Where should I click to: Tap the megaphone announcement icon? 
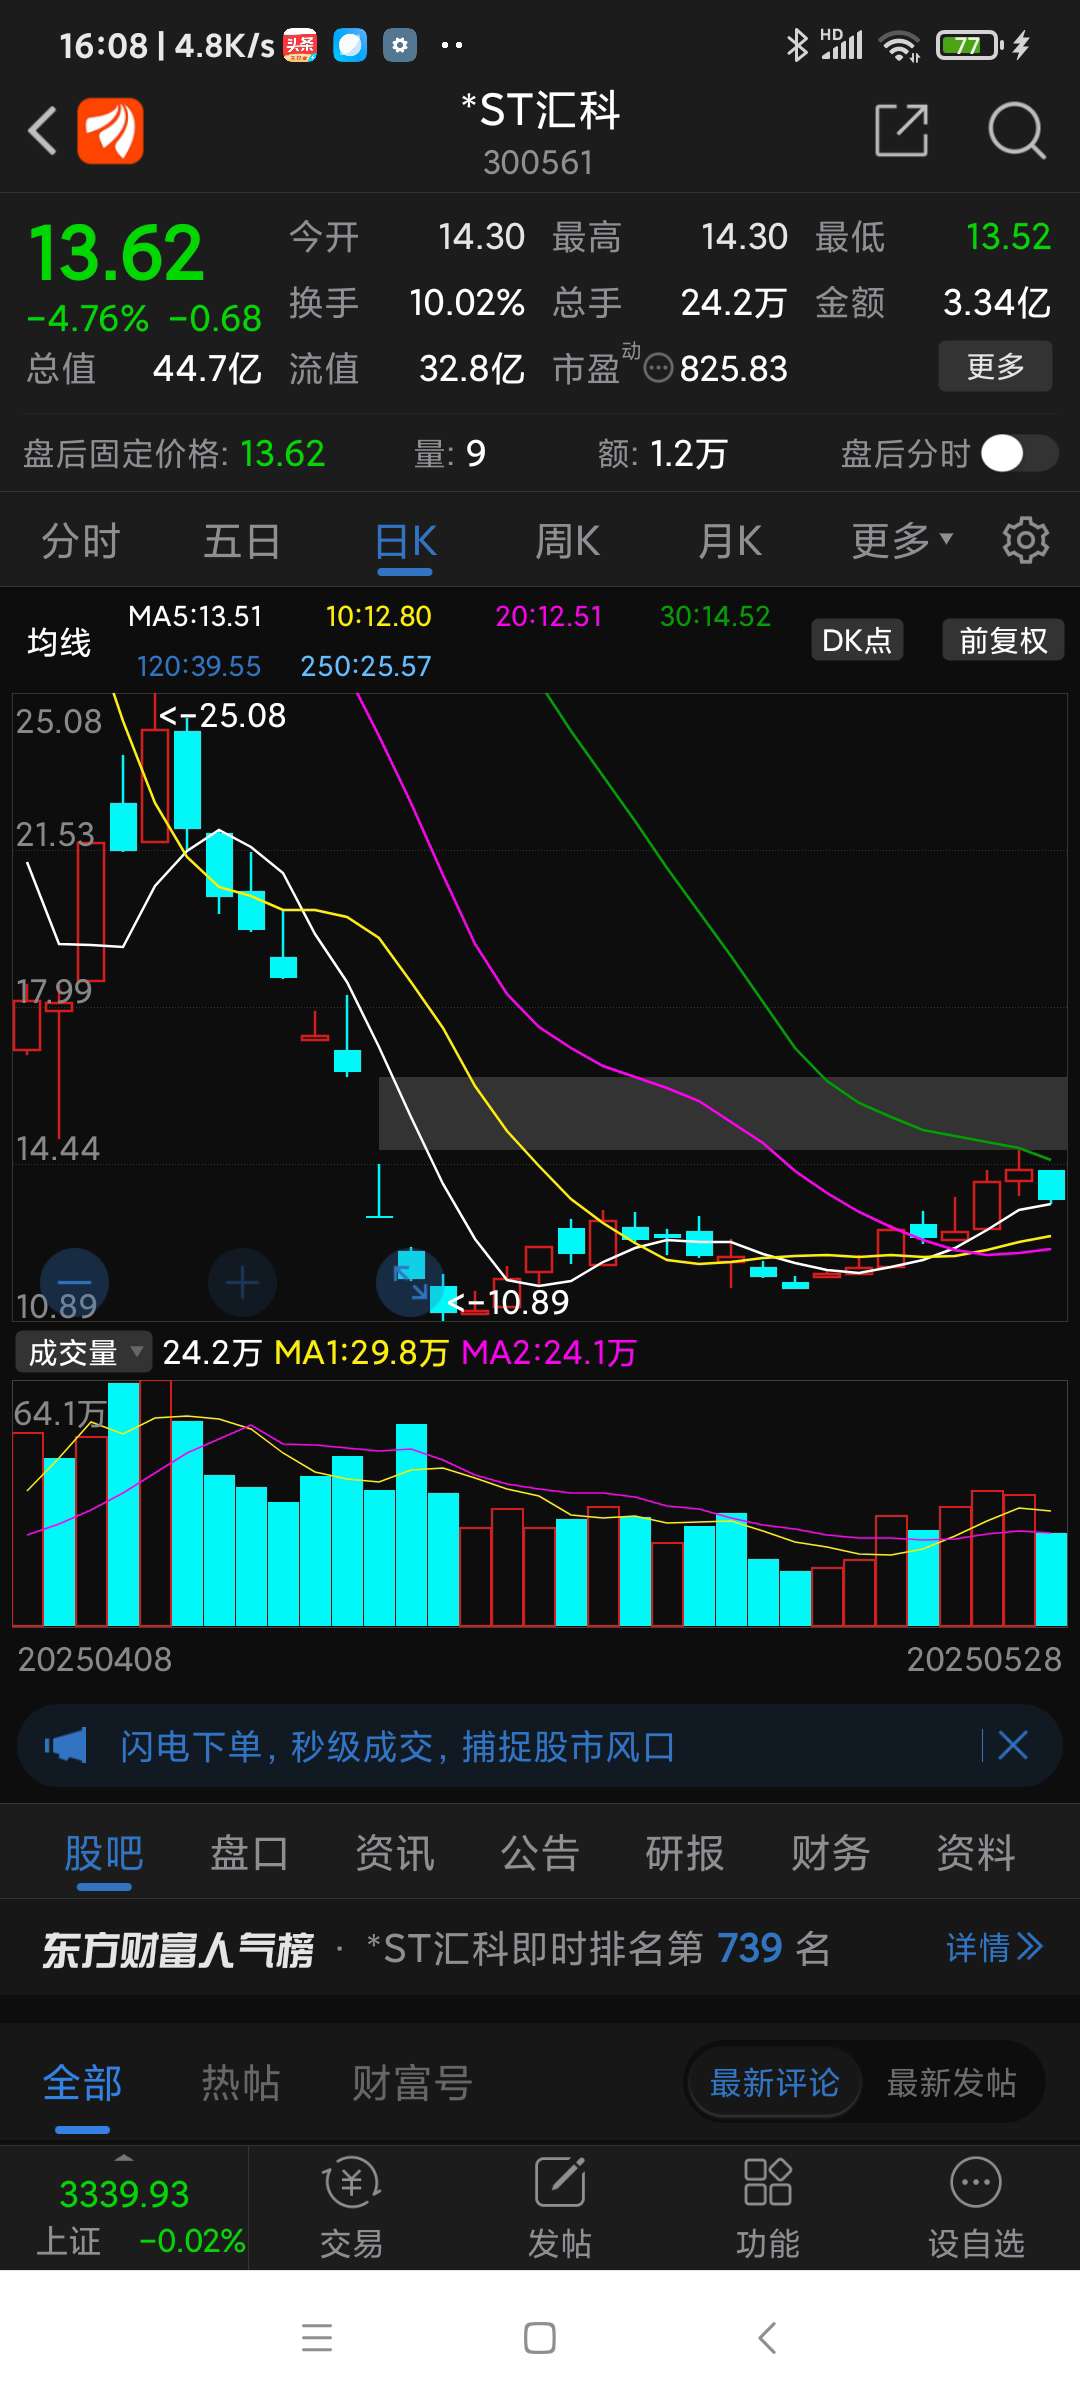click(x=66, y=1746)
